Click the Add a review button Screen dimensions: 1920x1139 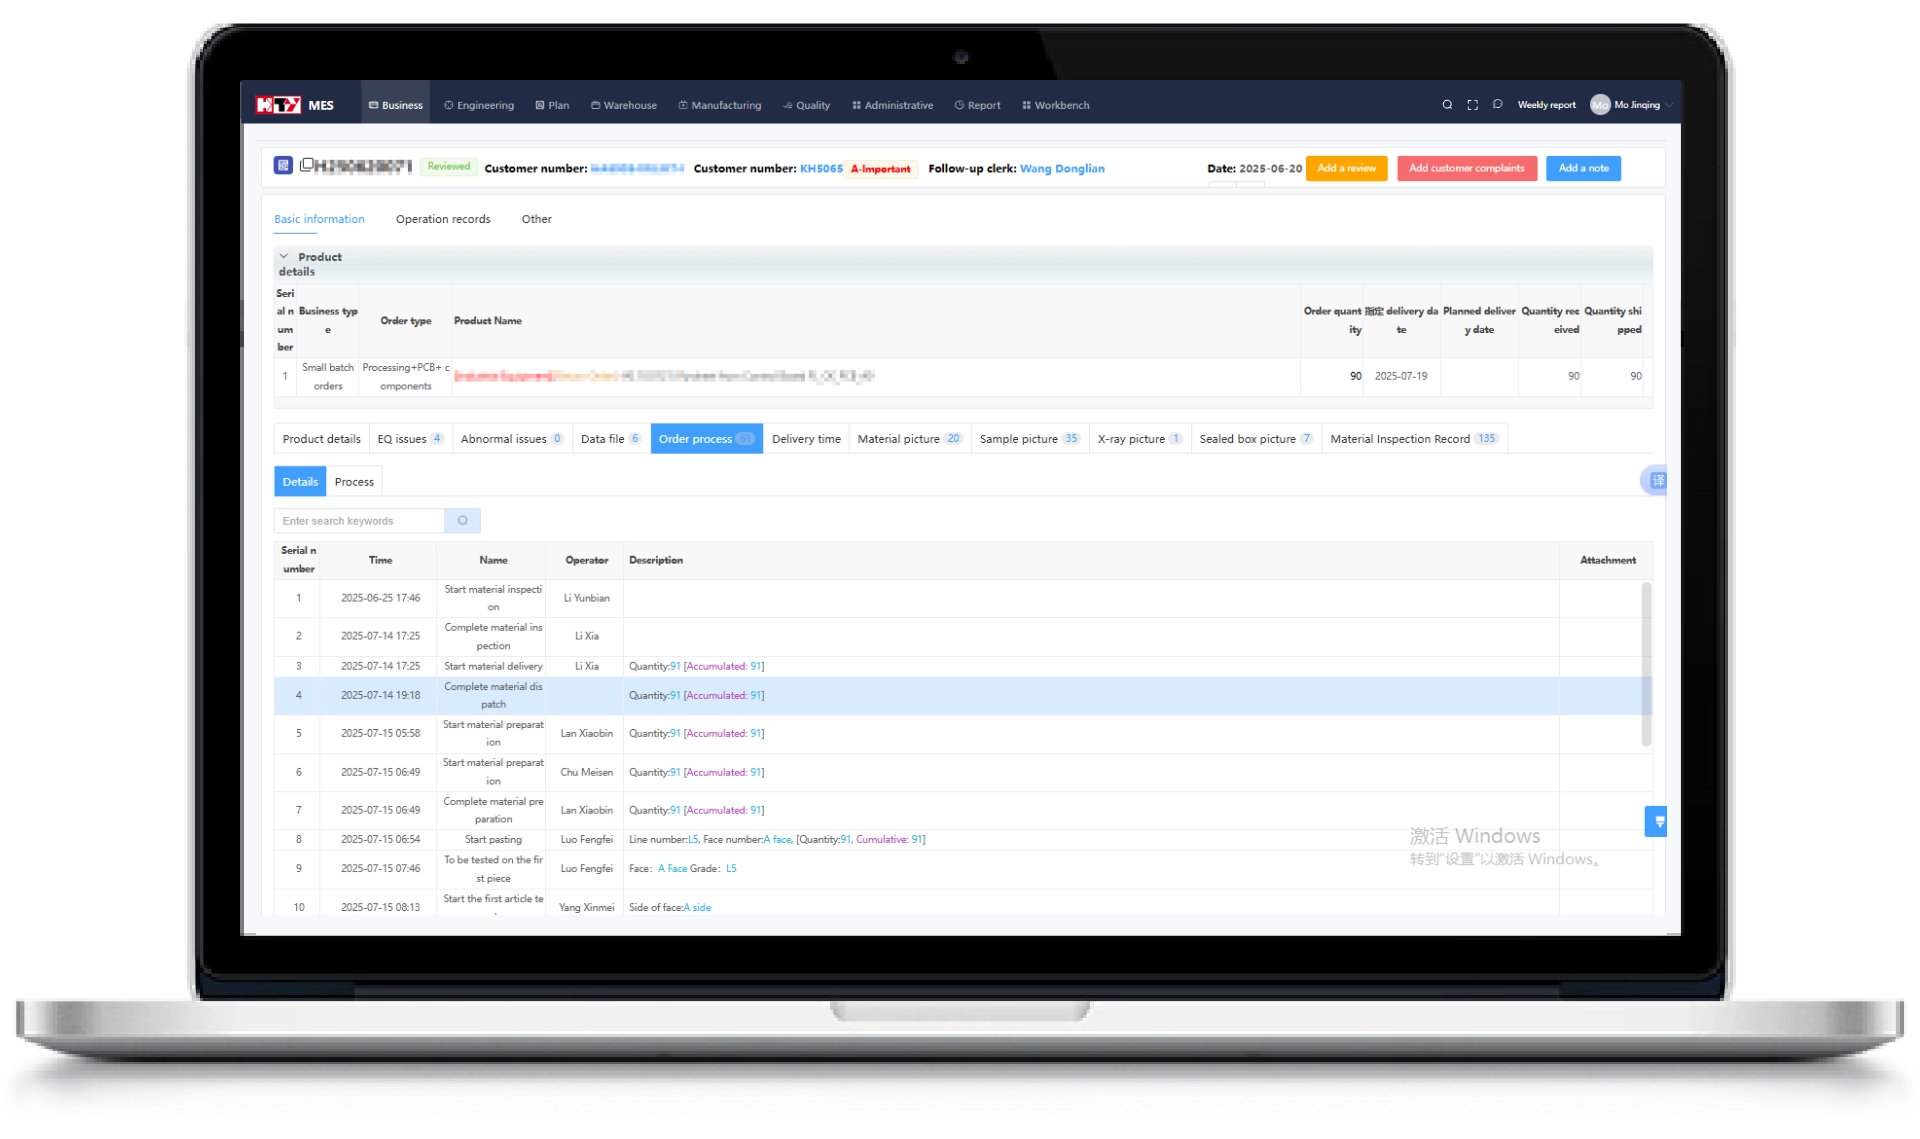(x=1346, y=168)
